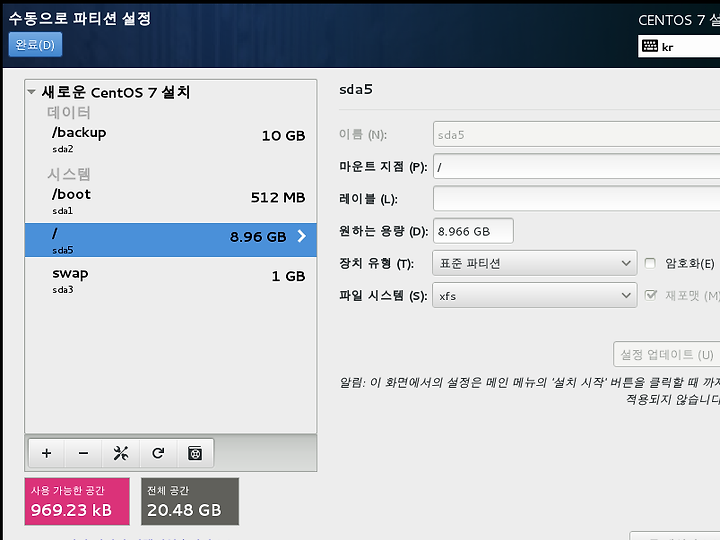Click the 레이블 label input field
The width and height of the screenshot is (720, 540).
click(577, 199)
